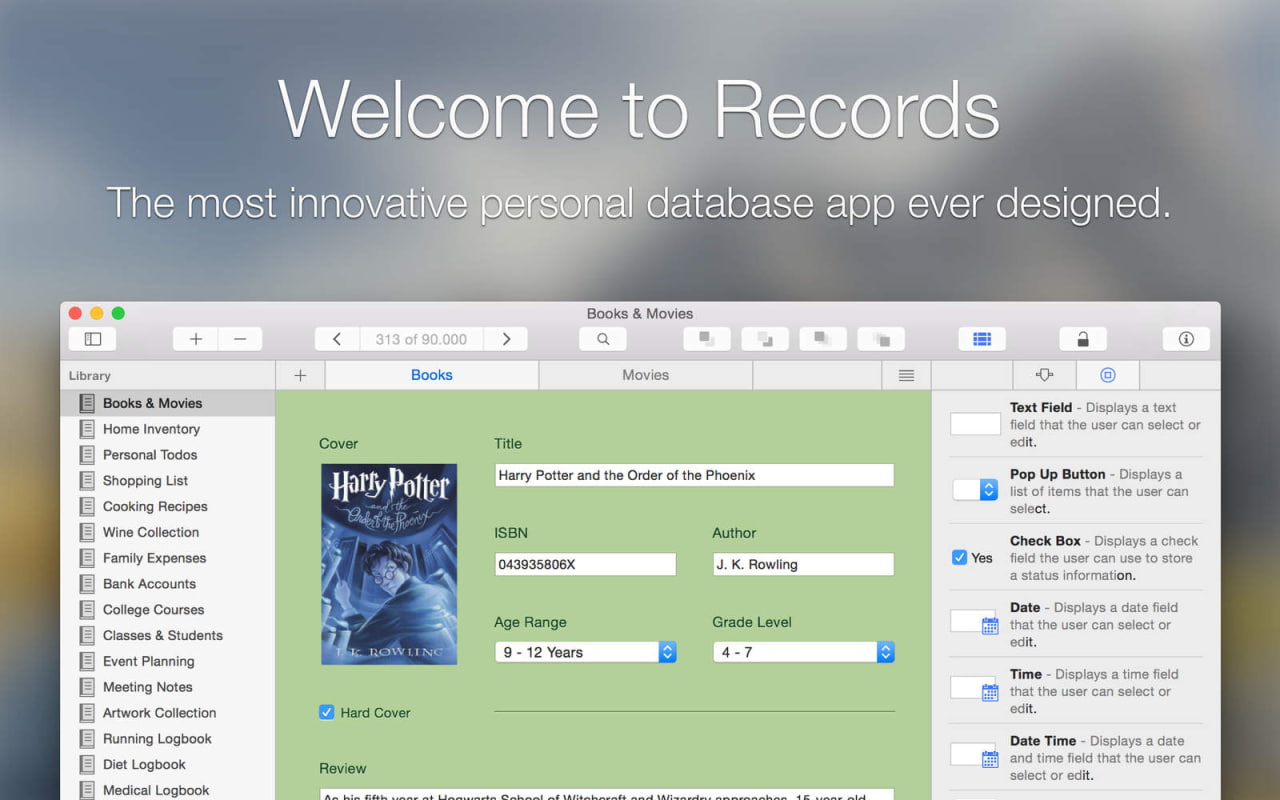Open the info inspector icon
Screen dimensions: 1280x800
point(1186,339)
